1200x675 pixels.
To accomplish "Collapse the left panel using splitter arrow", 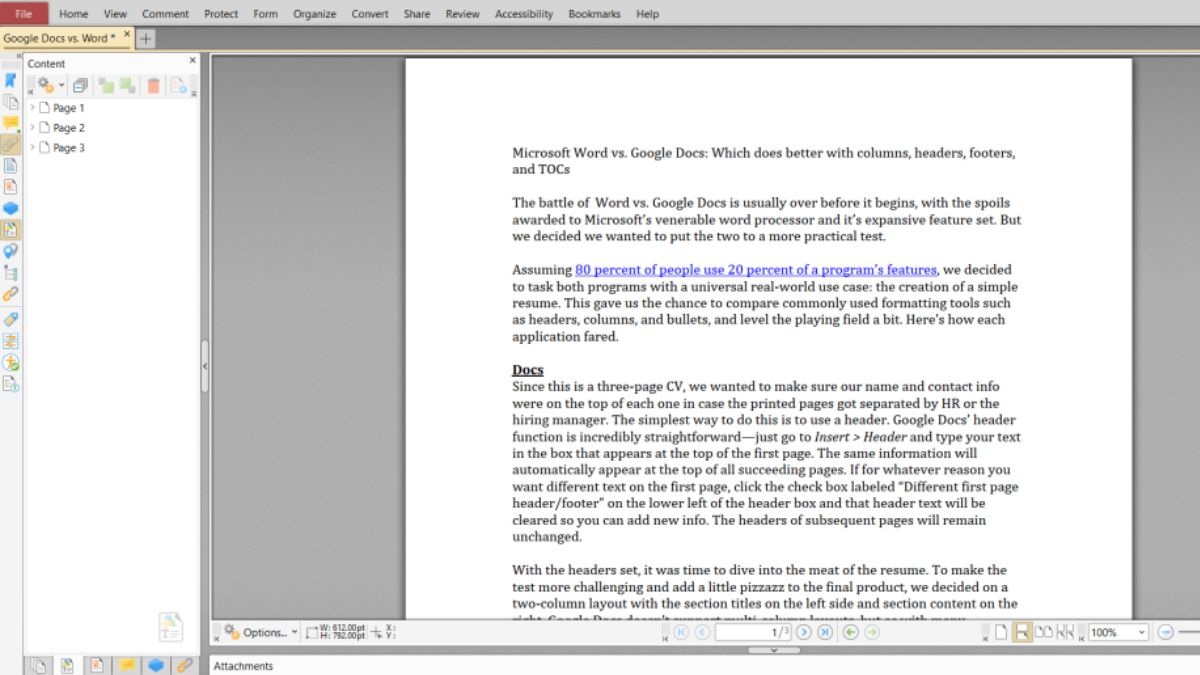I will click(205, 366).
